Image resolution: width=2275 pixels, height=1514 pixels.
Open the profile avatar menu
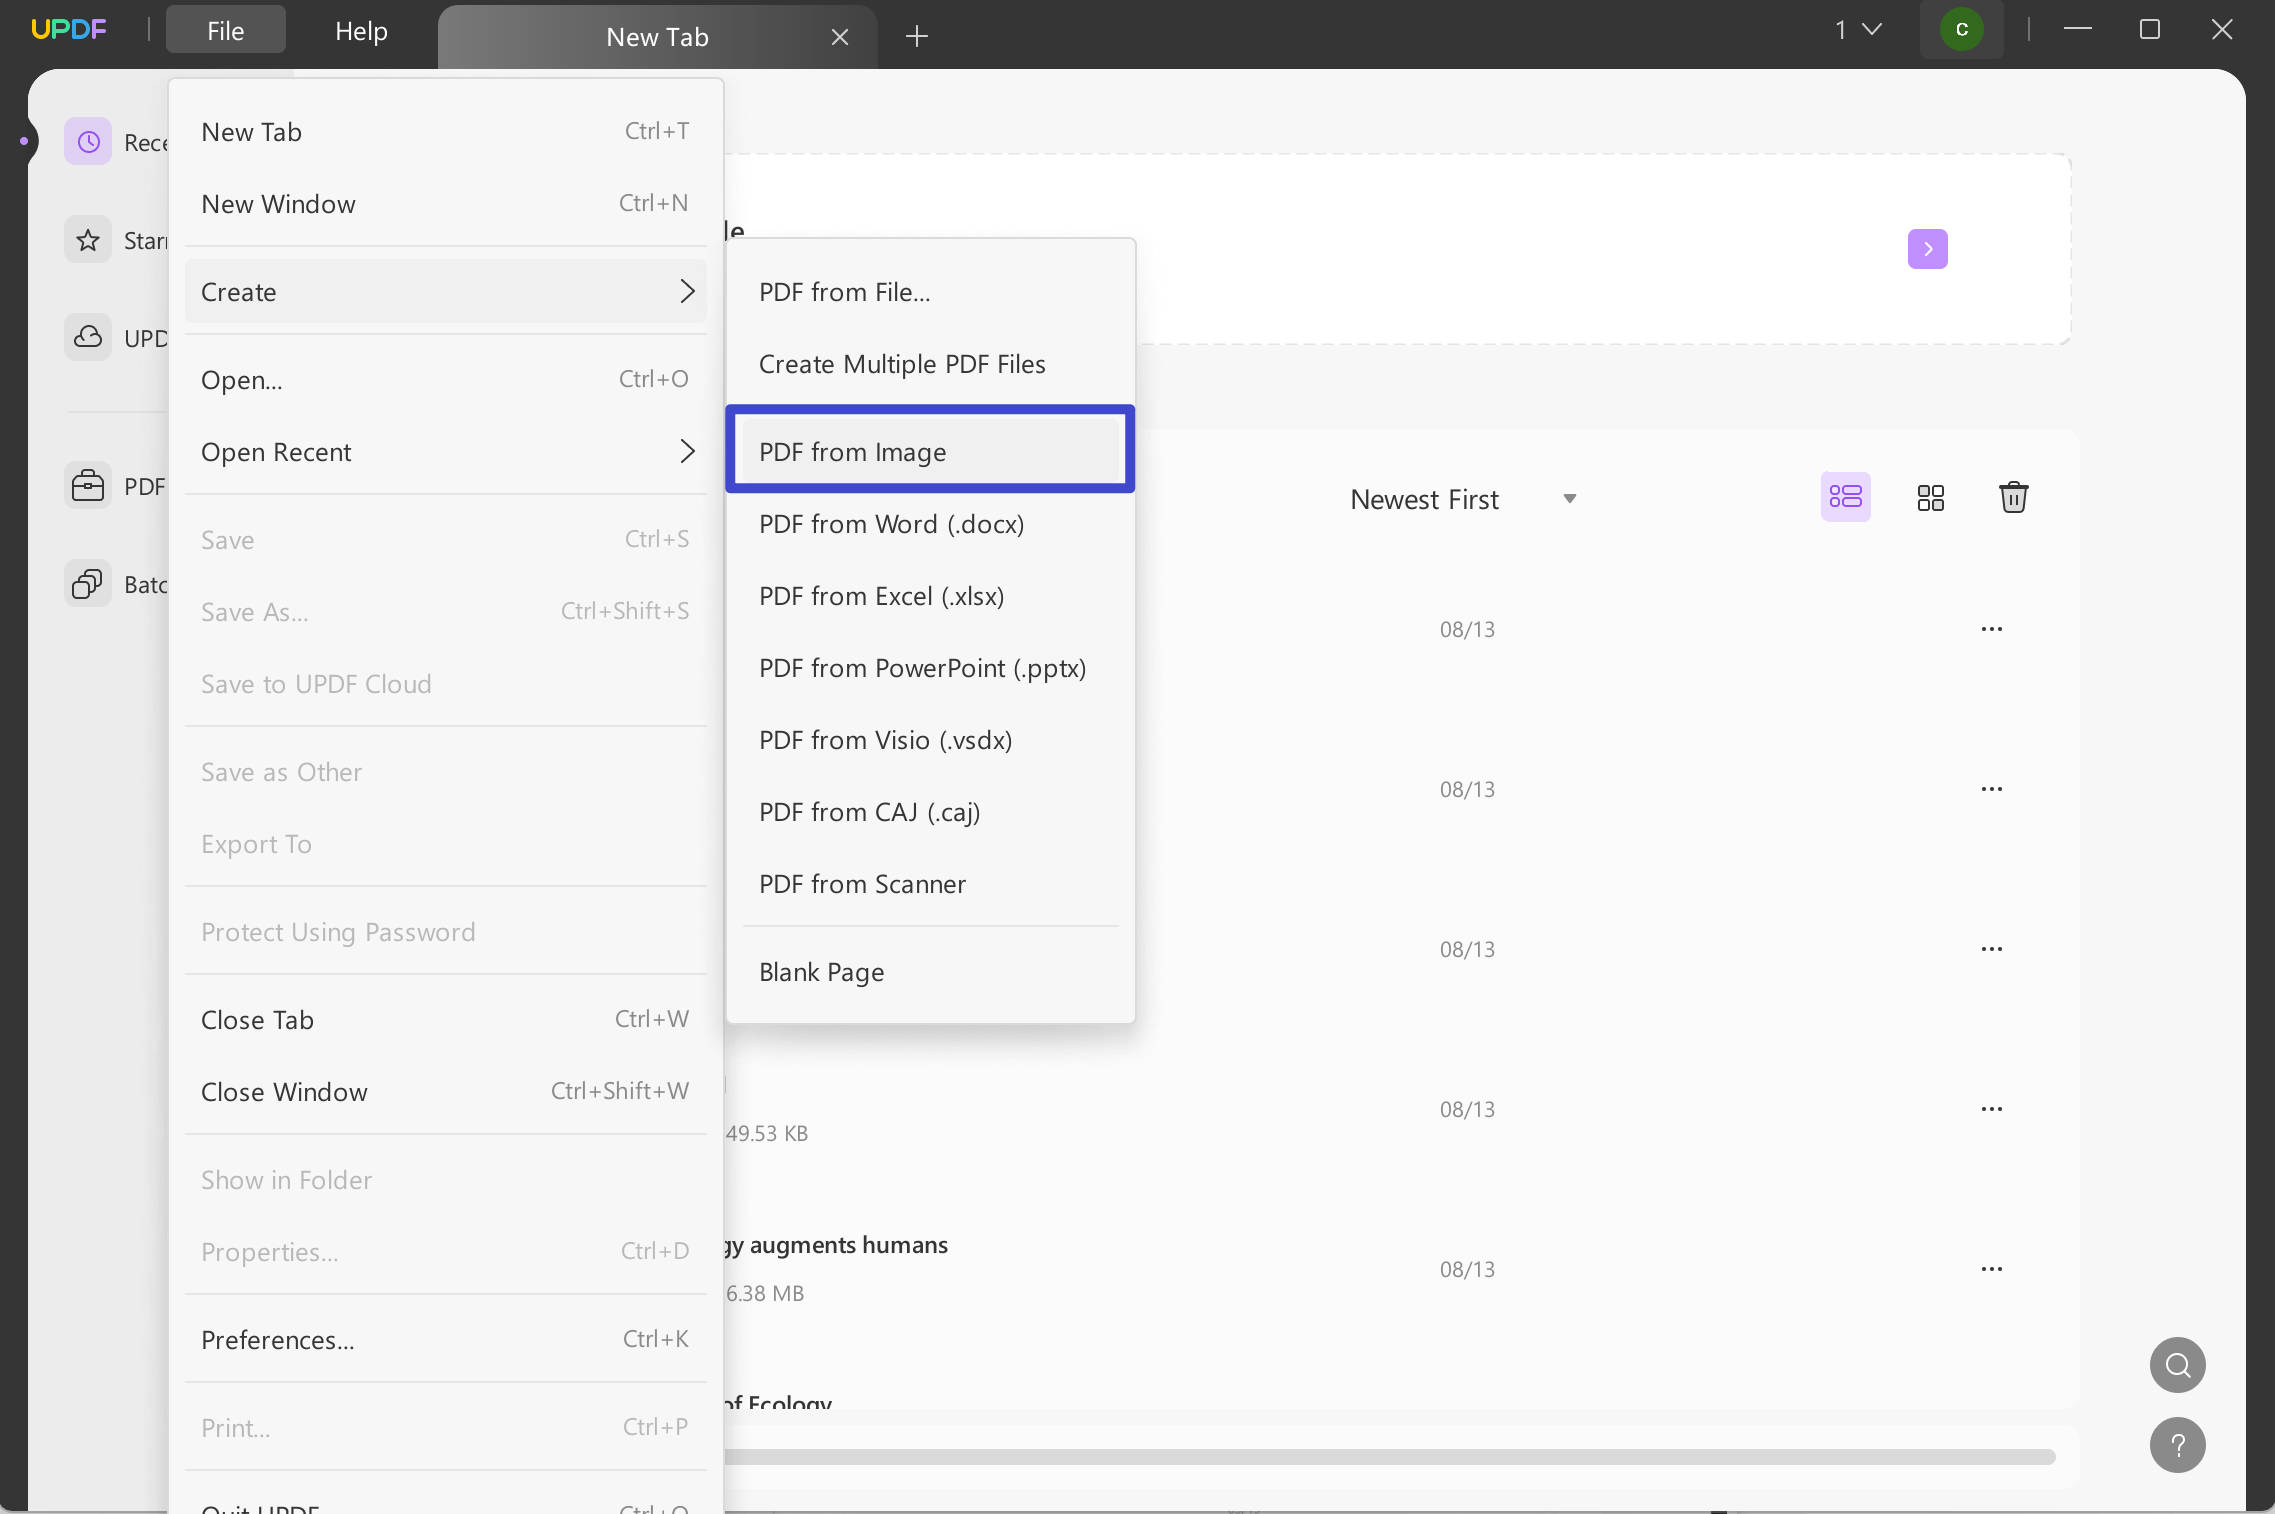[1960, 30]
